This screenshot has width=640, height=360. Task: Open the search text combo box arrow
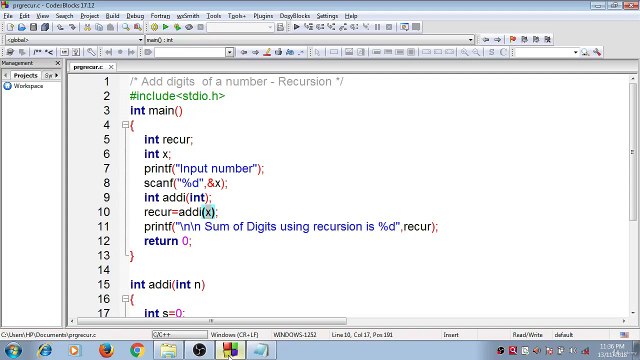click(229, 52)
